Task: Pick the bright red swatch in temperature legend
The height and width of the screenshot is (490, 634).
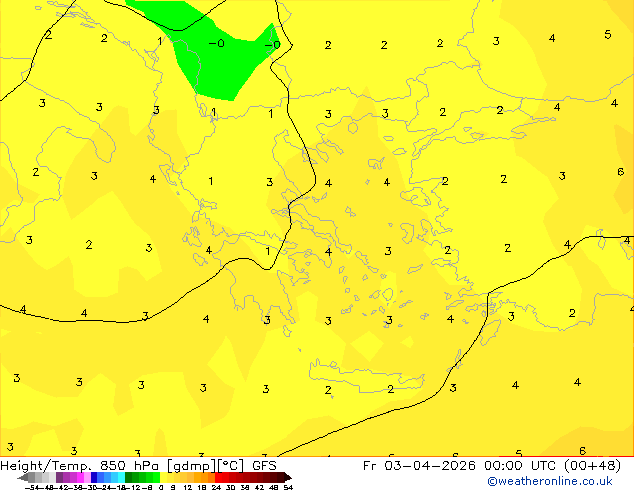Action: click(218, 477)
